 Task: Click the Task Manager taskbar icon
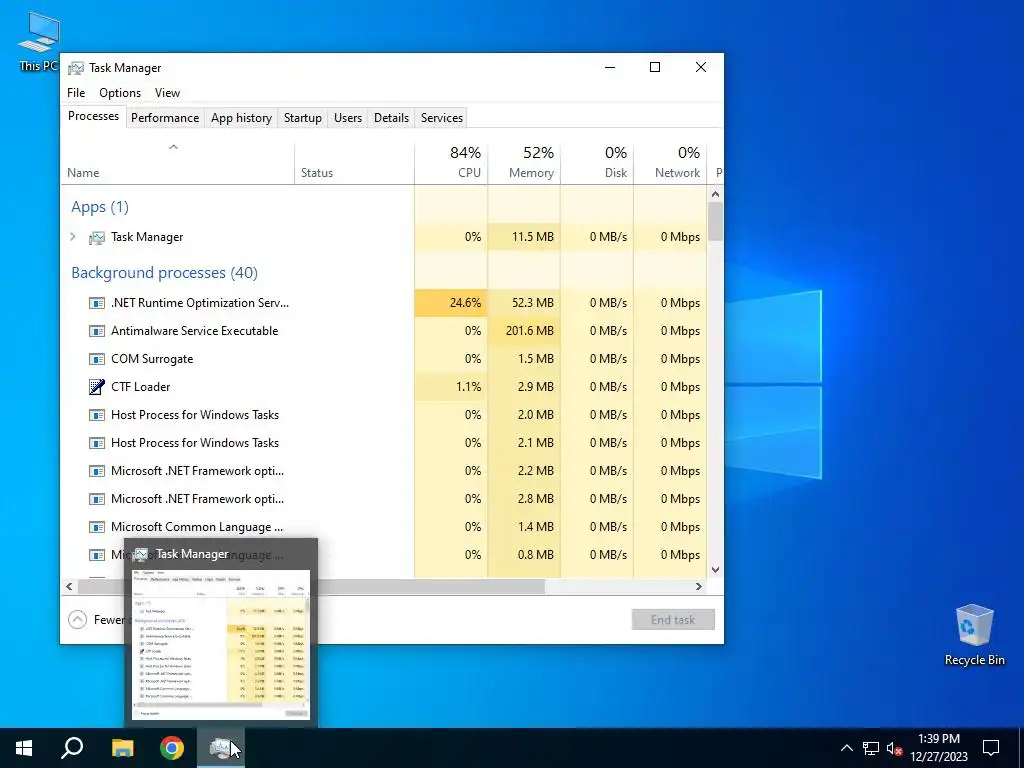coord(221,748)
